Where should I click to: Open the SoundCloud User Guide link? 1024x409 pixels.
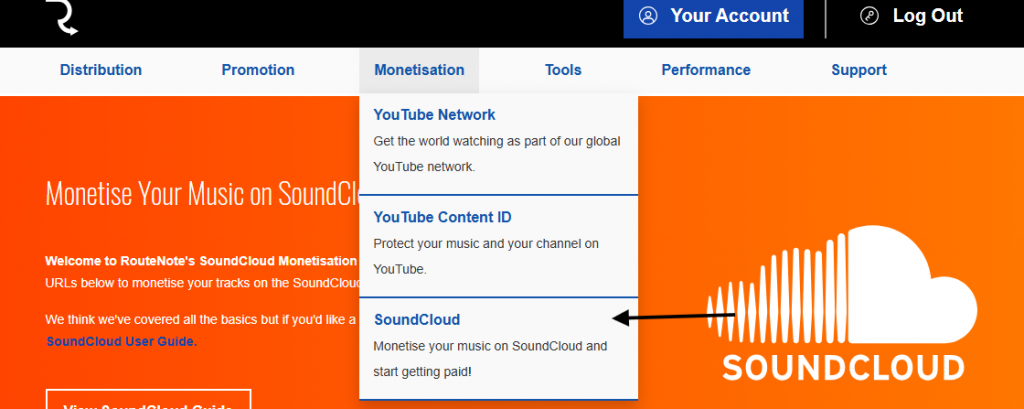coord(121,342)
